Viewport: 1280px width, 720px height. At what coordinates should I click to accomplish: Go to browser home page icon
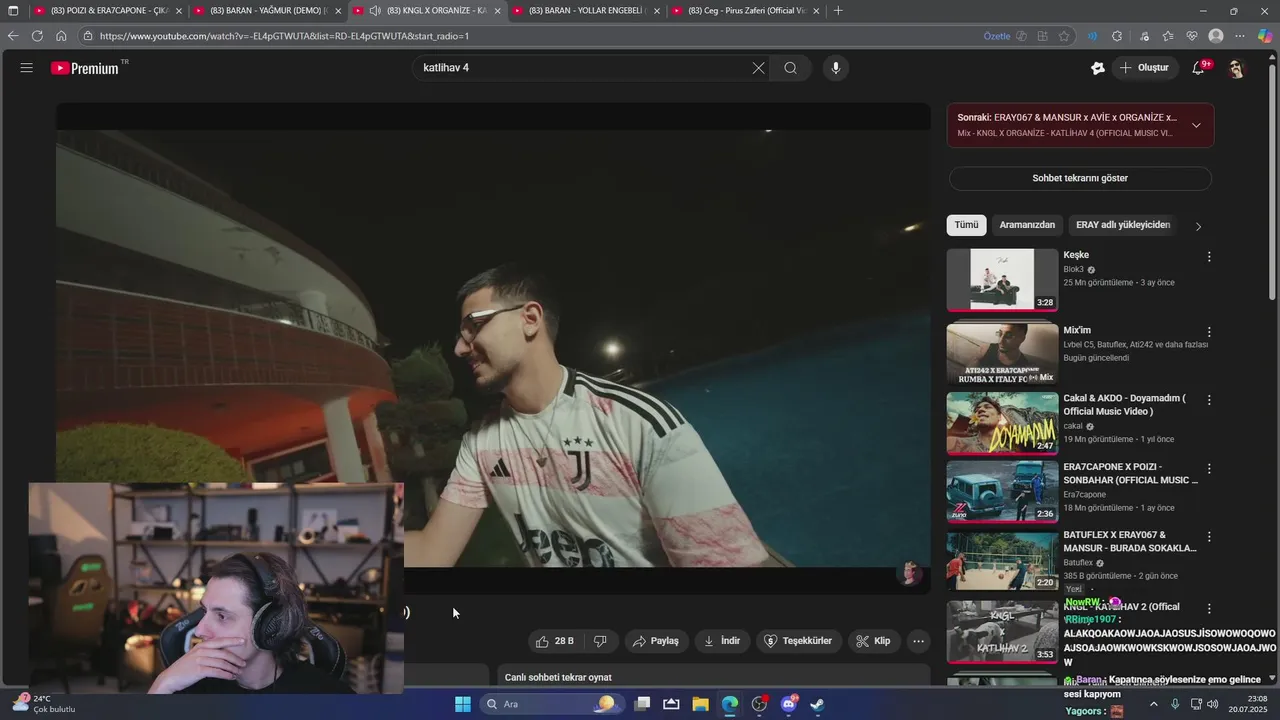61,36
